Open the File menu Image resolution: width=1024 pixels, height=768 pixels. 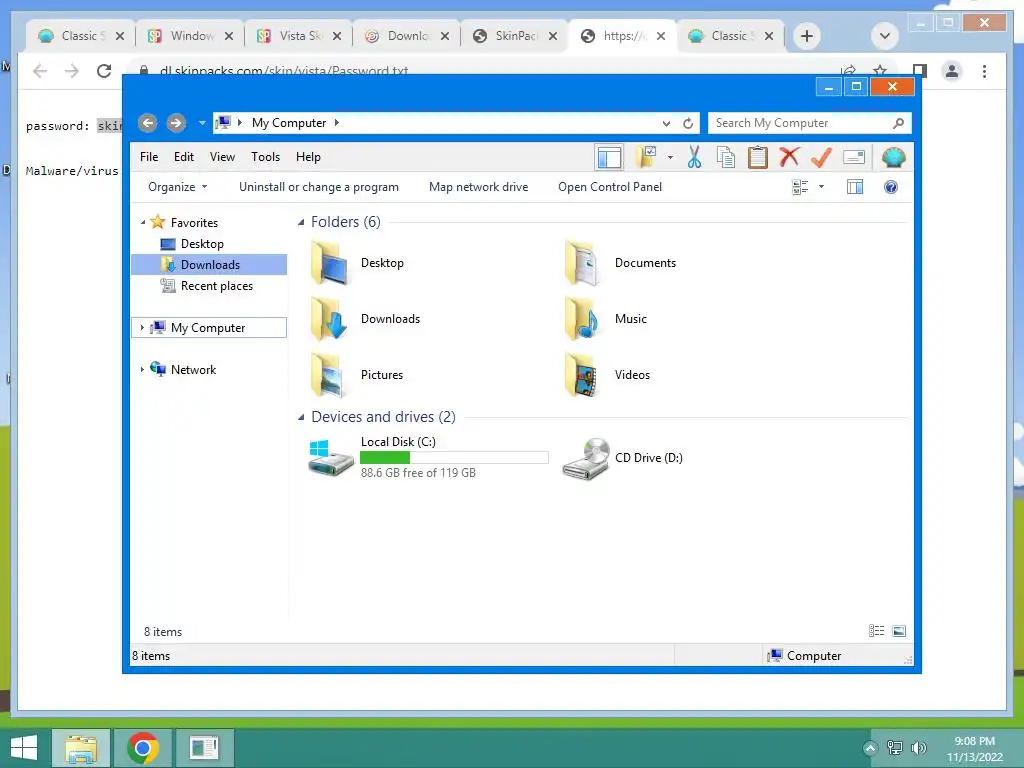click(x=149, y=157)
